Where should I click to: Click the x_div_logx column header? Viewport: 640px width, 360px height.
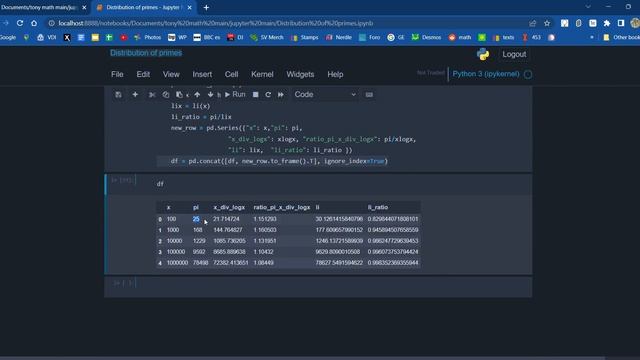coord(229,207)
